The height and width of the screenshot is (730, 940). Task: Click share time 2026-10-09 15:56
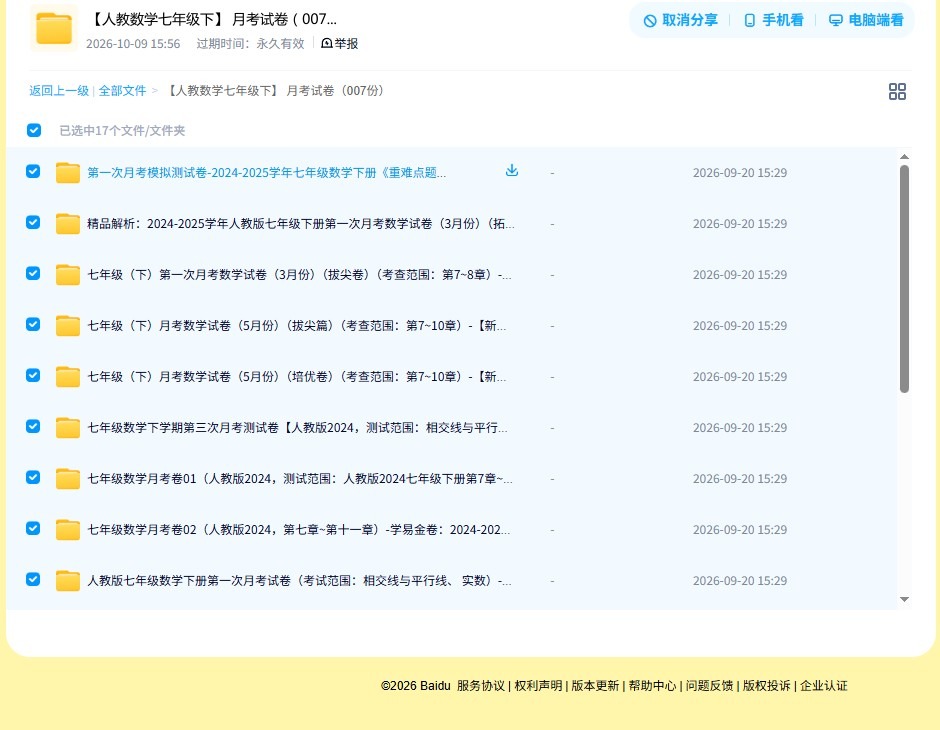tap(133, 44)
